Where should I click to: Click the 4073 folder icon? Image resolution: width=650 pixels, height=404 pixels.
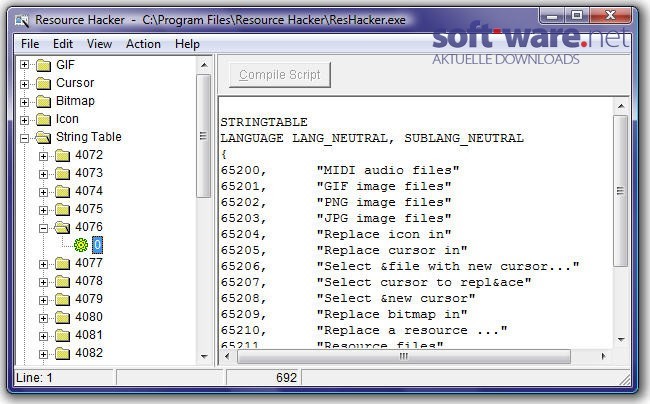tap(63, 174)
